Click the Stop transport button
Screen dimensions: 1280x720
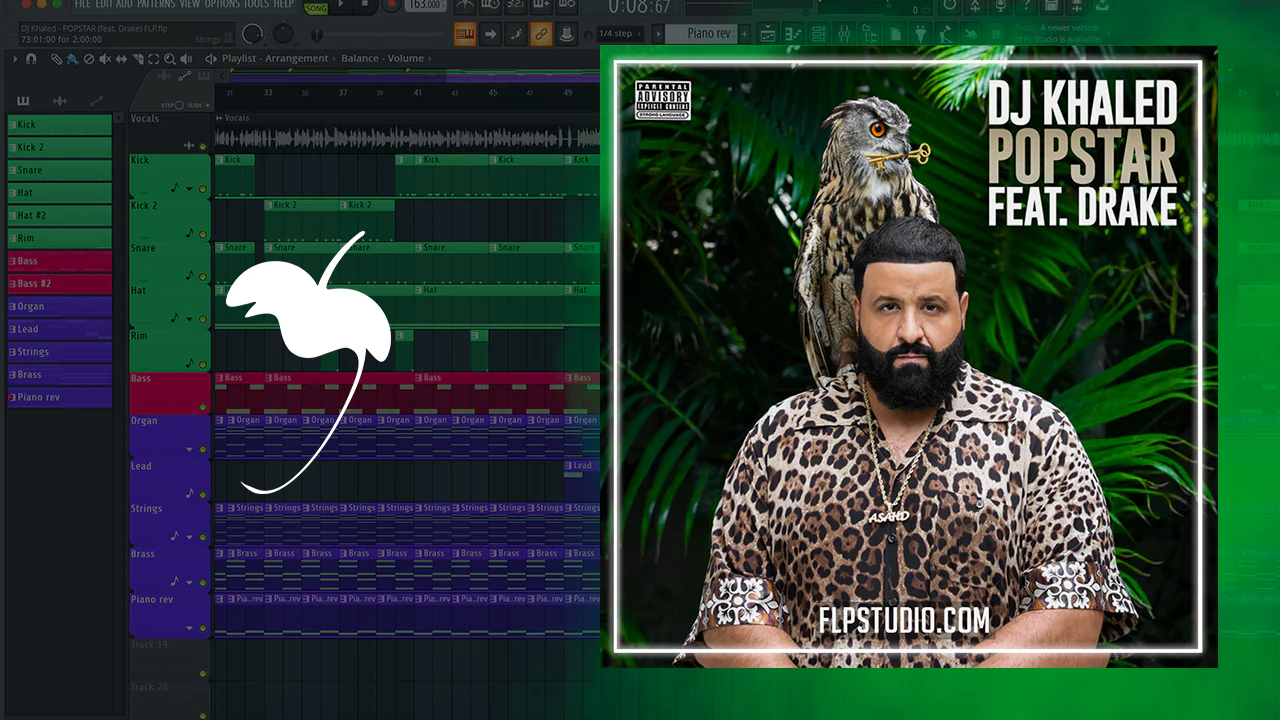point(364,5)
